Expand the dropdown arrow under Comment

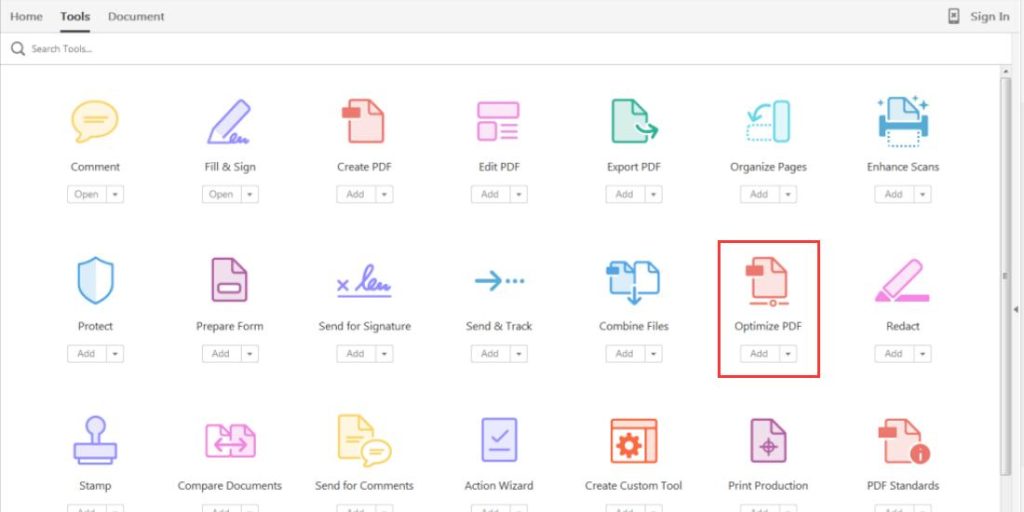(x=115, y=194)
